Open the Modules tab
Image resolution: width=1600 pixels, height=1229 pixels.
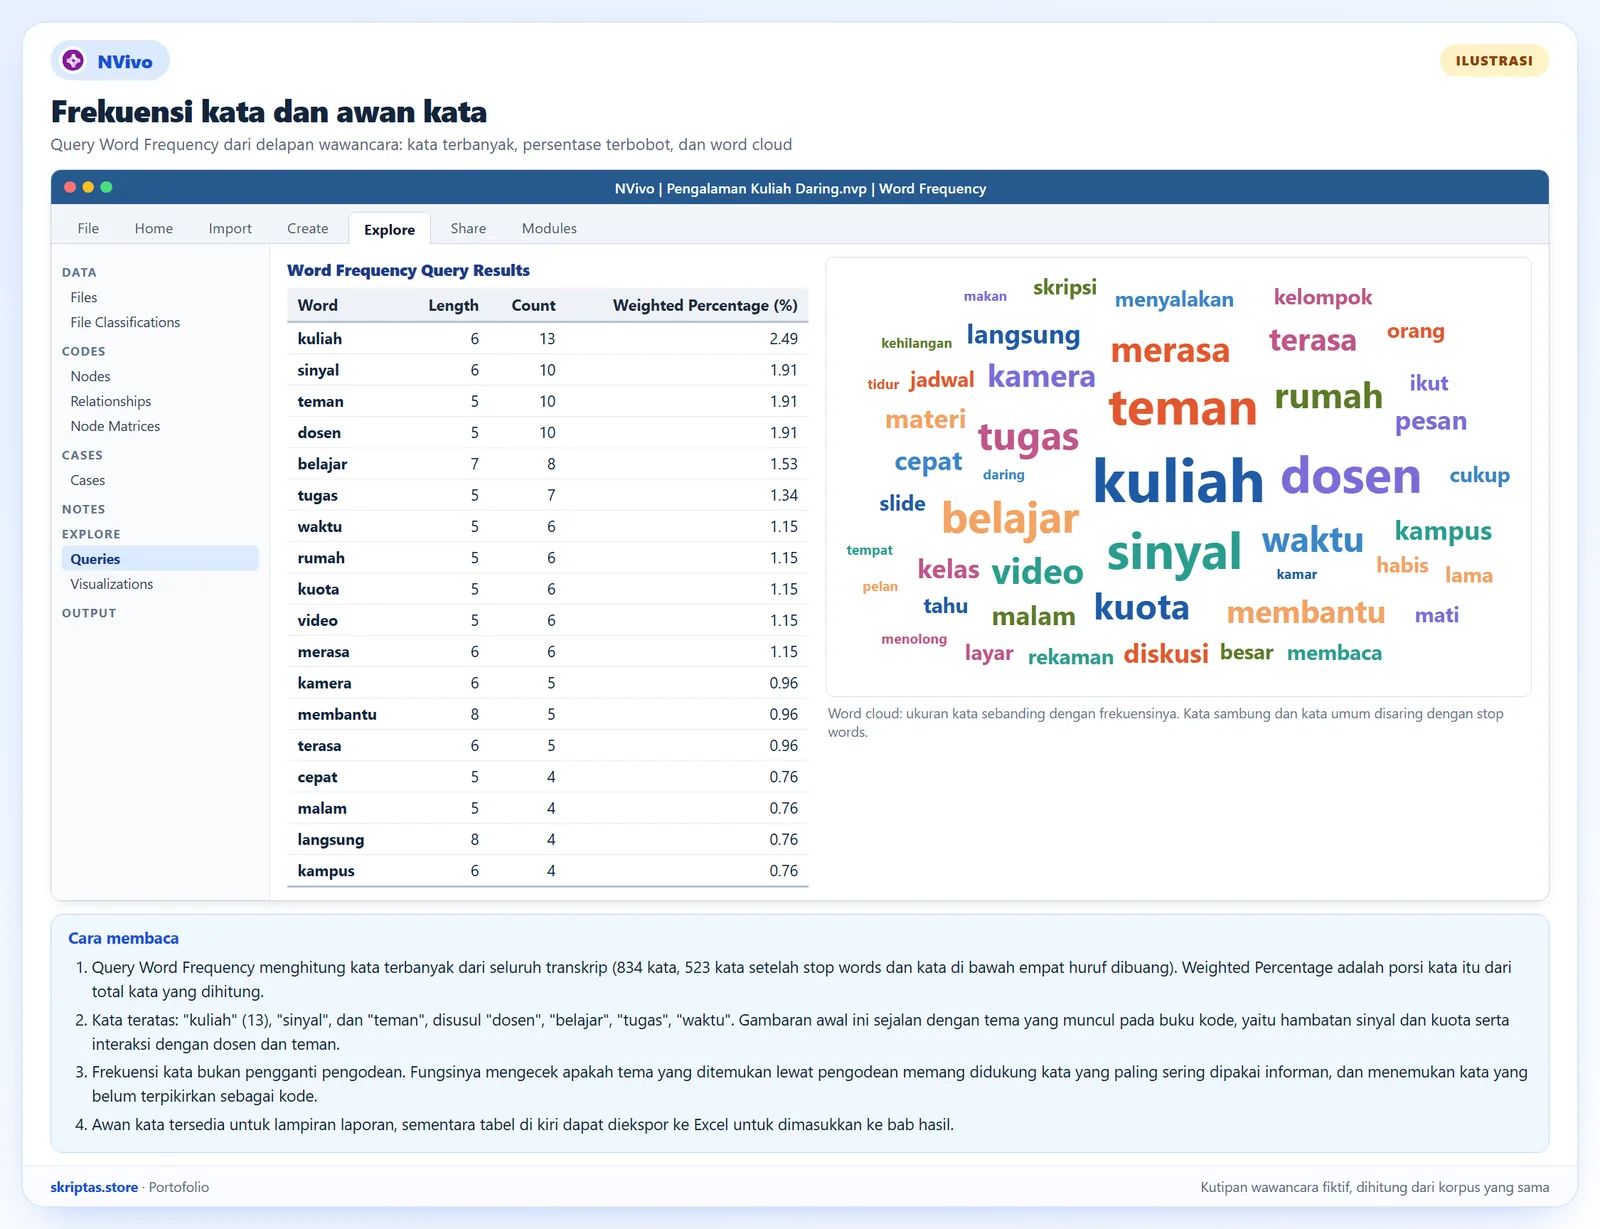[x=549, y=228]
